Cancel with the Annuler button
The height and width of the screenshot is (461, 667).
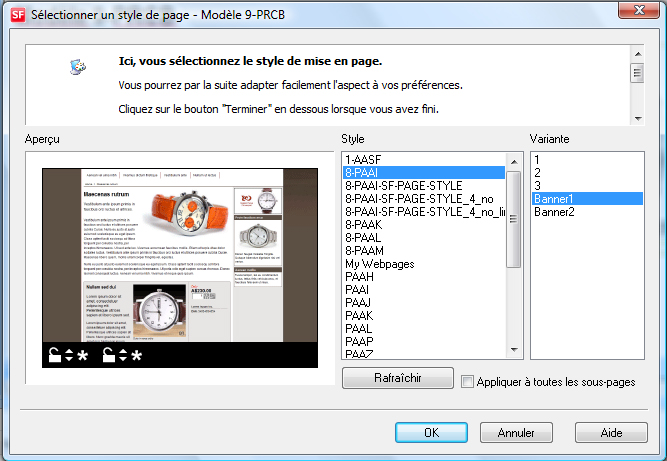[x=517, y=433]
